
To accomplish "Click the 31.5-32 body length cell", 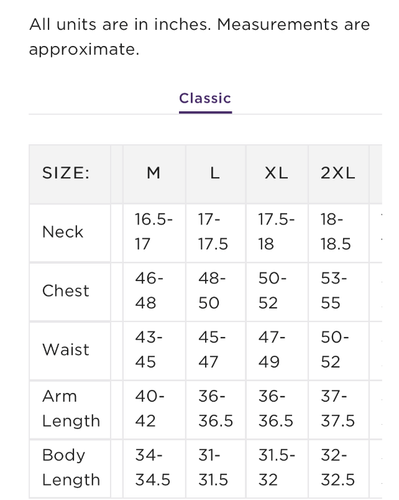I will (x=277, y=468).
